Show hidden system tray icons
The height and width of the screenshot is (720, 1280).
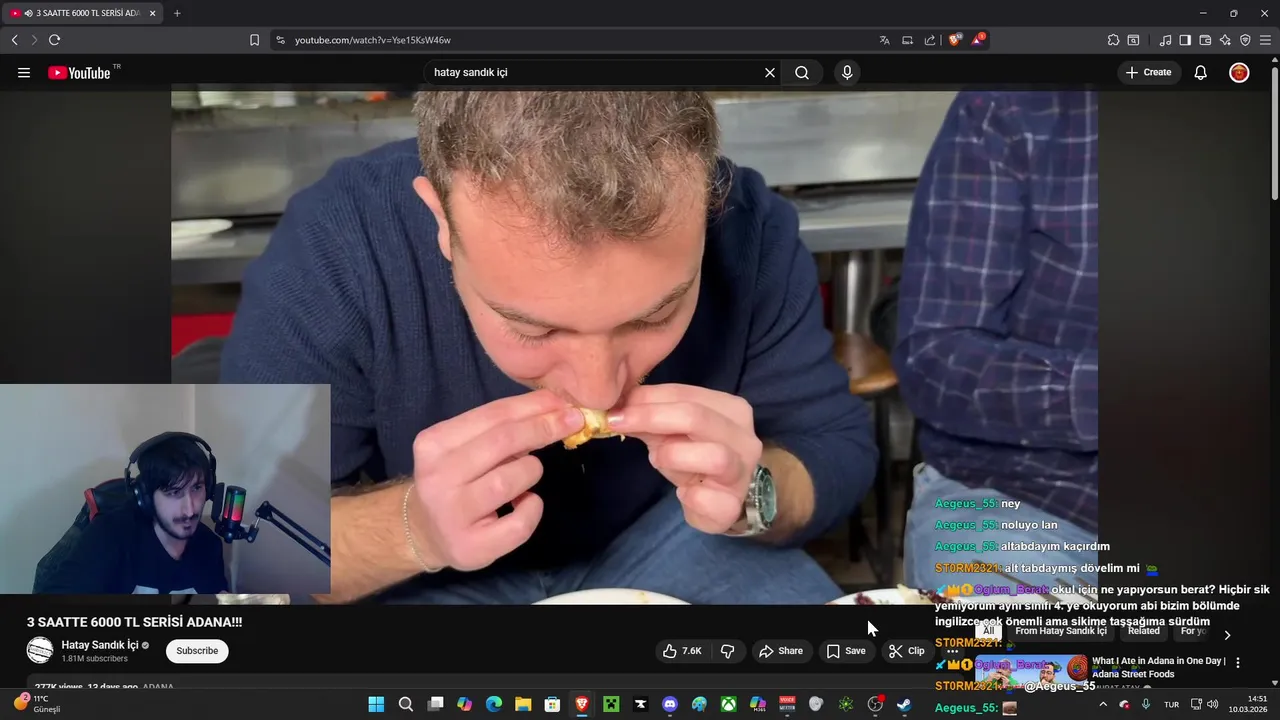point(1103,704)
